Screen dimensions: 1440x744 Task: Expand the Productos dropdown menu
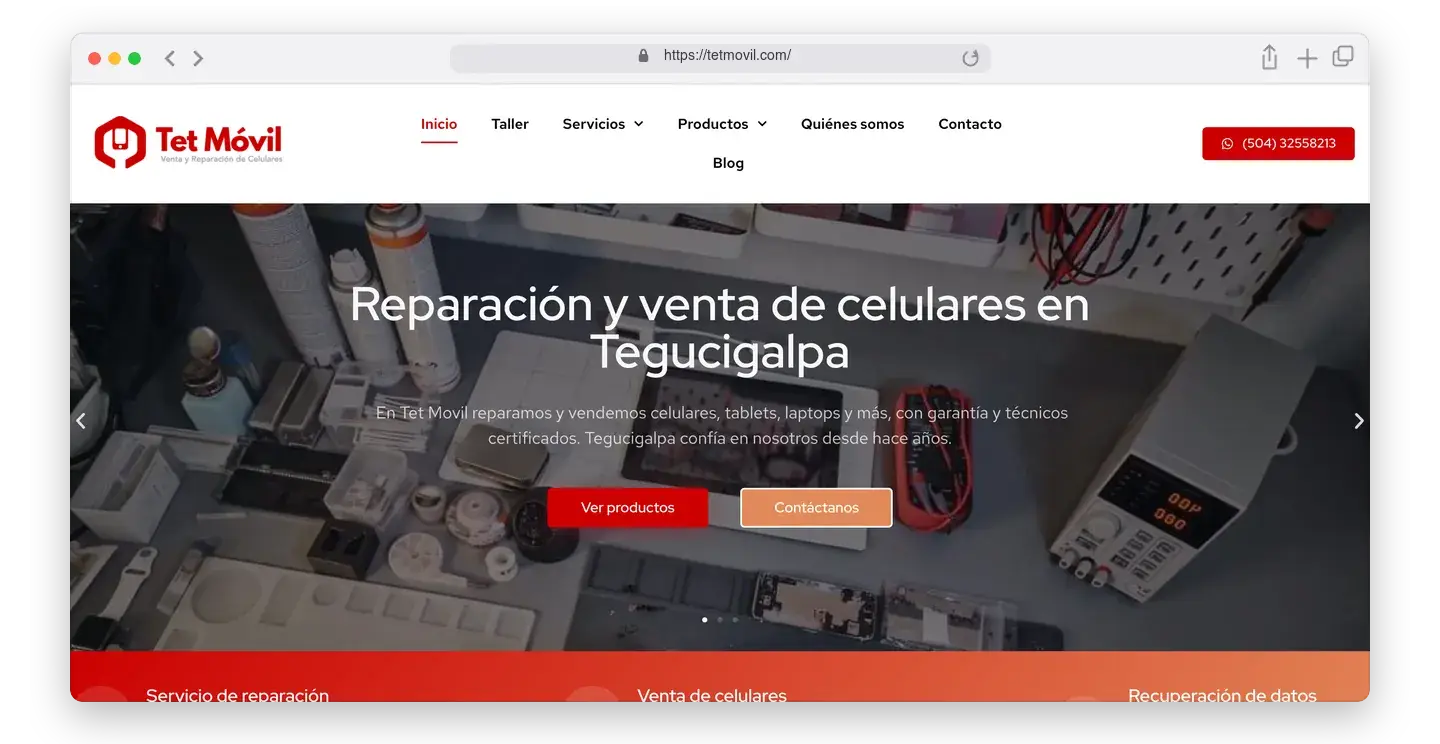tap(722, 124)
